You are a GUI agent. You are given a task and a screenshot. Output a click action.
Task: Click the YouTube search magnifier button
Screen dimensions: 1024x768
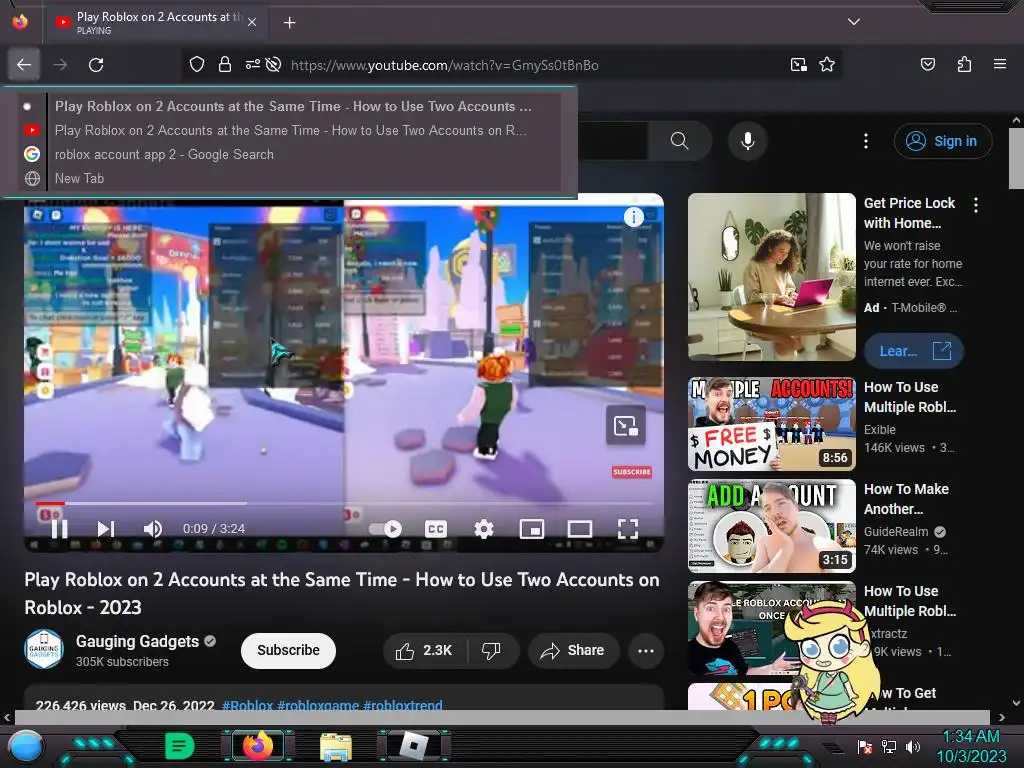(x=679, y=140)
